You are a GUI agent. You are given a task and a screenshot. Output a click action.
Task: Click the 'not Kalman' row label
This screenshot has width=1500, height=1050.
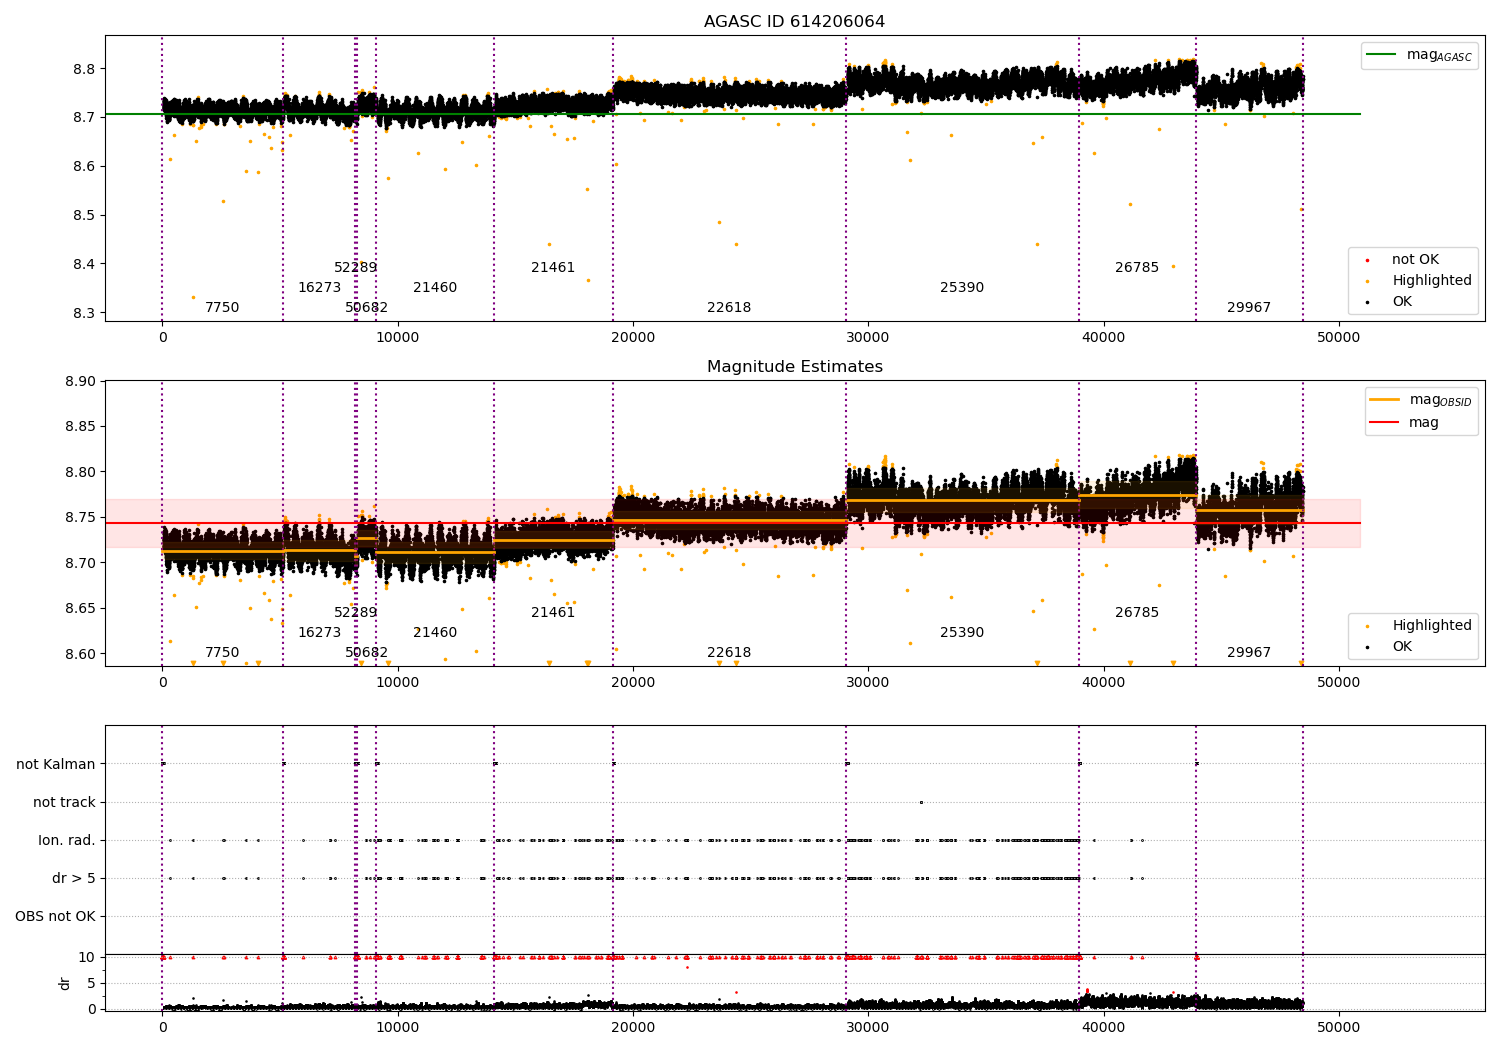tap(56, 764)
